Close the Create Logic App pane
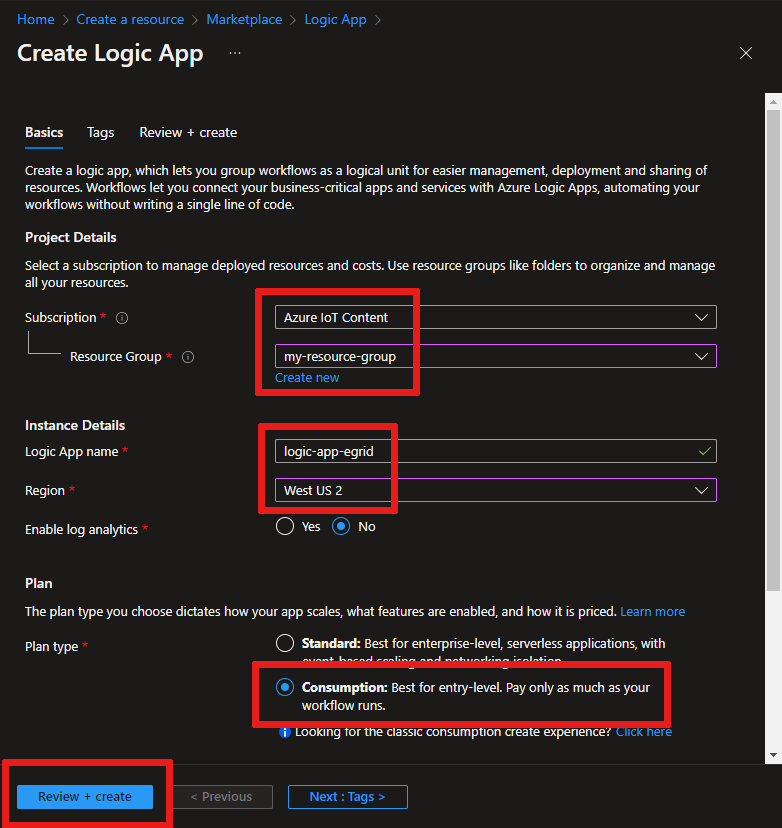This screenshot has height=828, width=782. (746, 53)
